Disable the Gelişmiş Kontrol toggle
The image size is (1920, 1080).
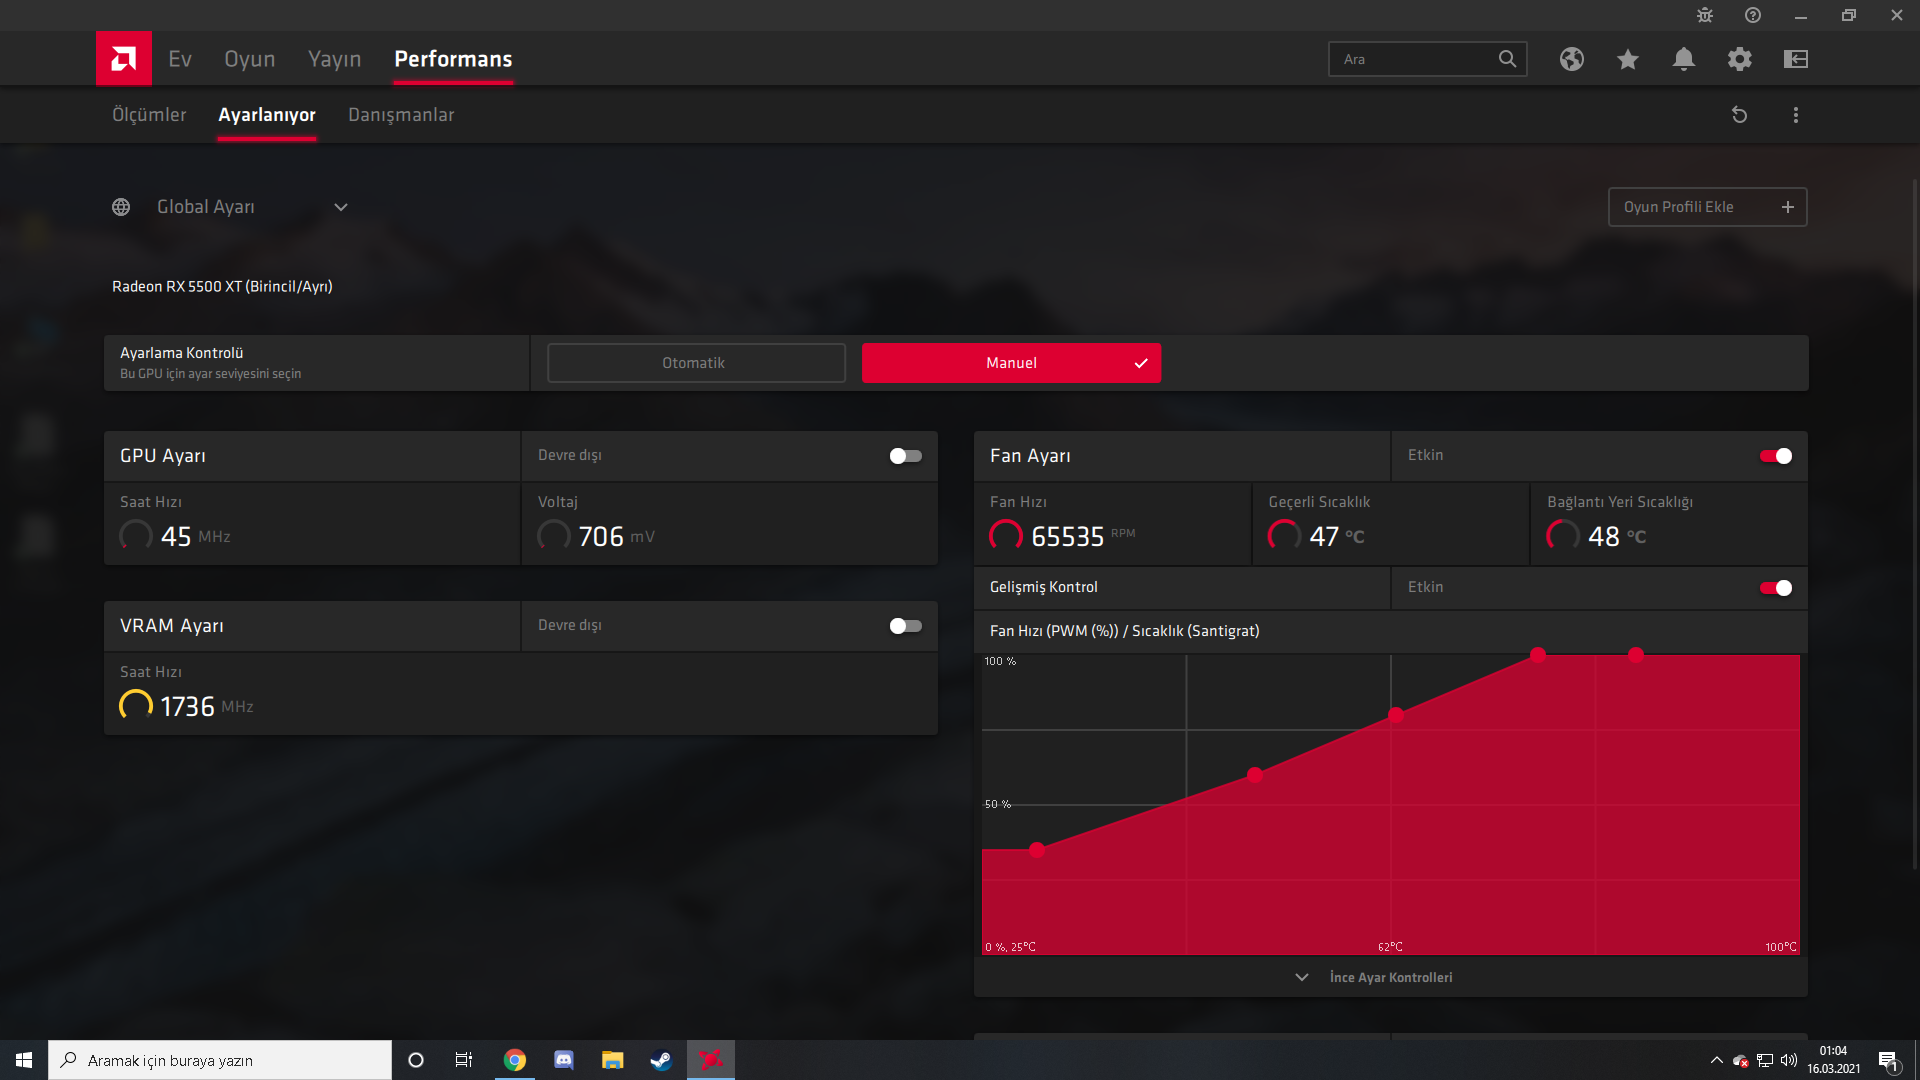[x=1776, y=588]
